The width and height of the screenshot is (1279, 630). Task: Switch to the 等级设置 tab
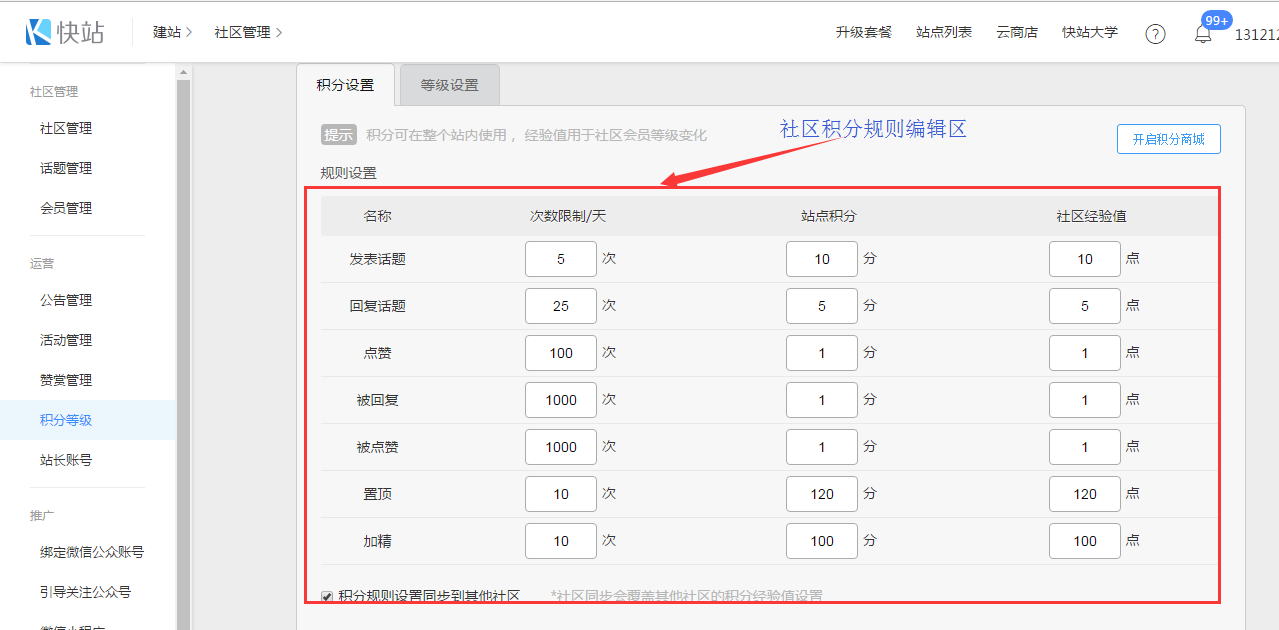click(x=449, y=85)
